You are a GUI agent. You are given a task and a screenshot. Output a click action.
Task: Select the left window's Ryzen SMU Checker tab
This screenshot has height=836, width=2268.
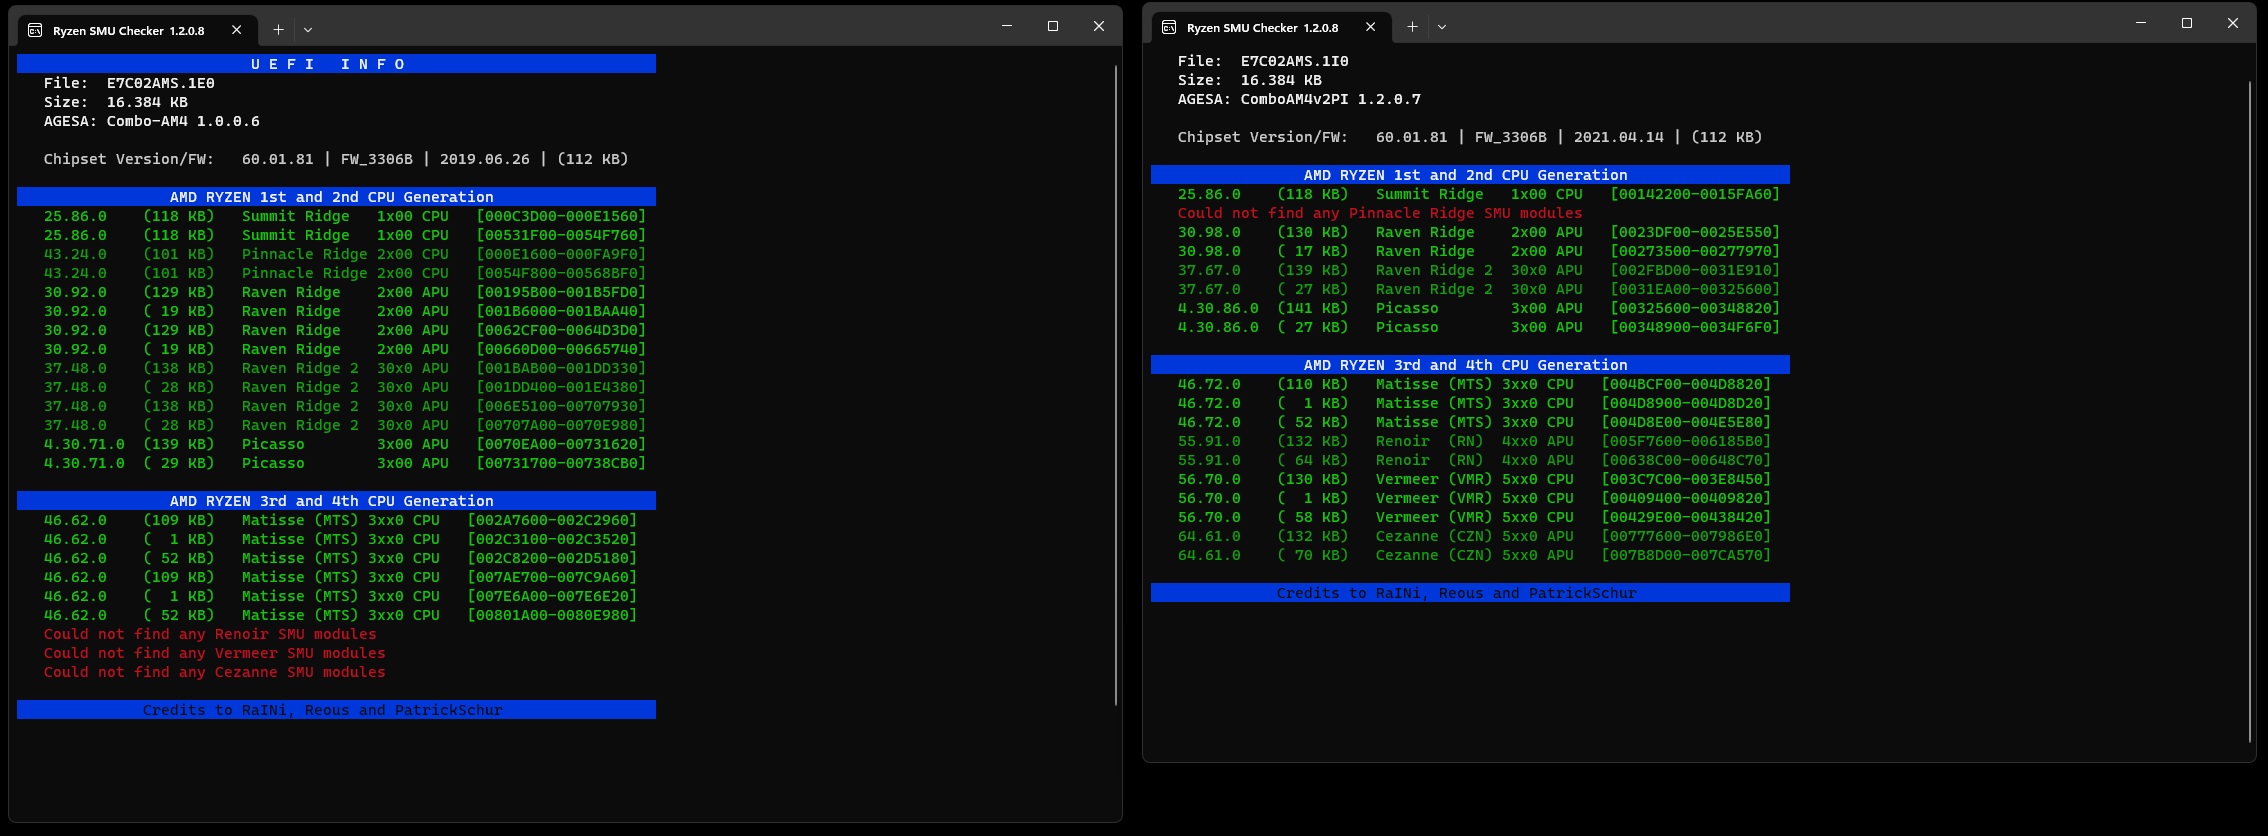[137, 30]
